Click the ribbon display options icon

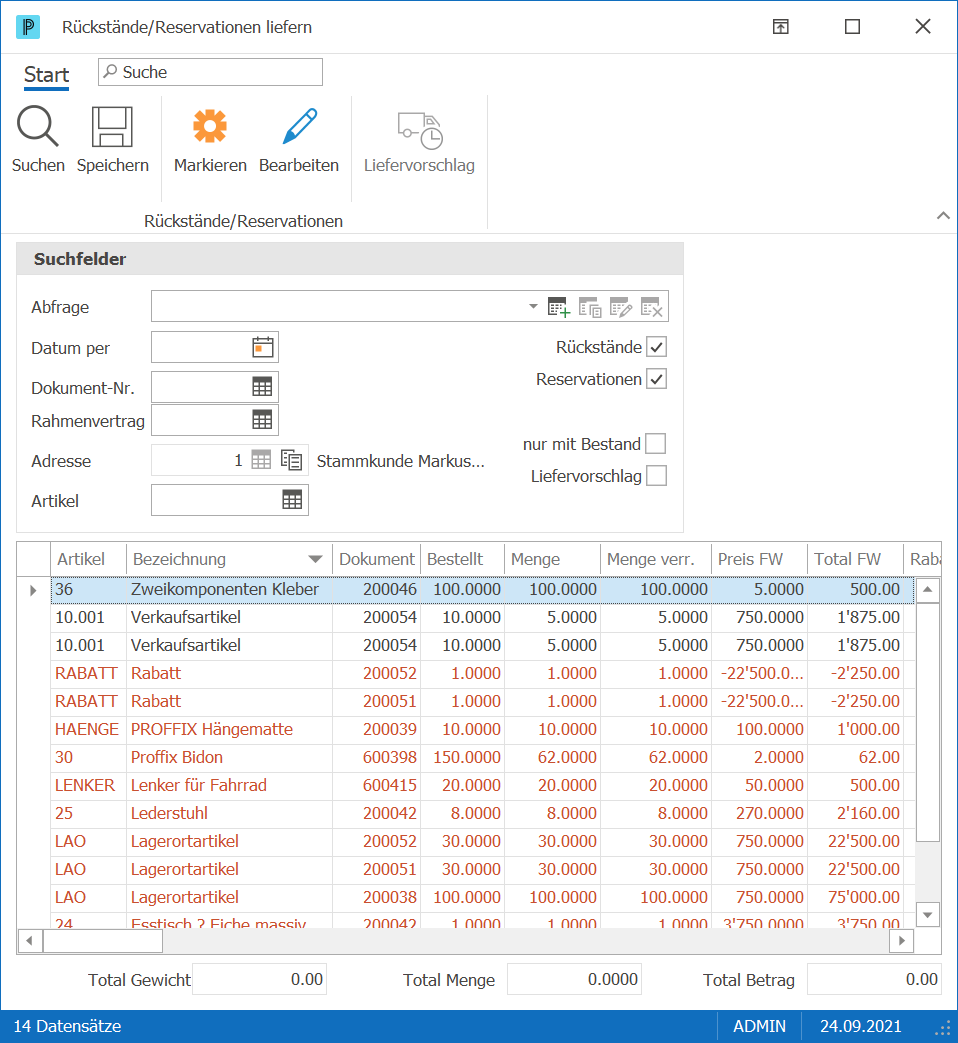pyautogui.click(x=780, y=27)
